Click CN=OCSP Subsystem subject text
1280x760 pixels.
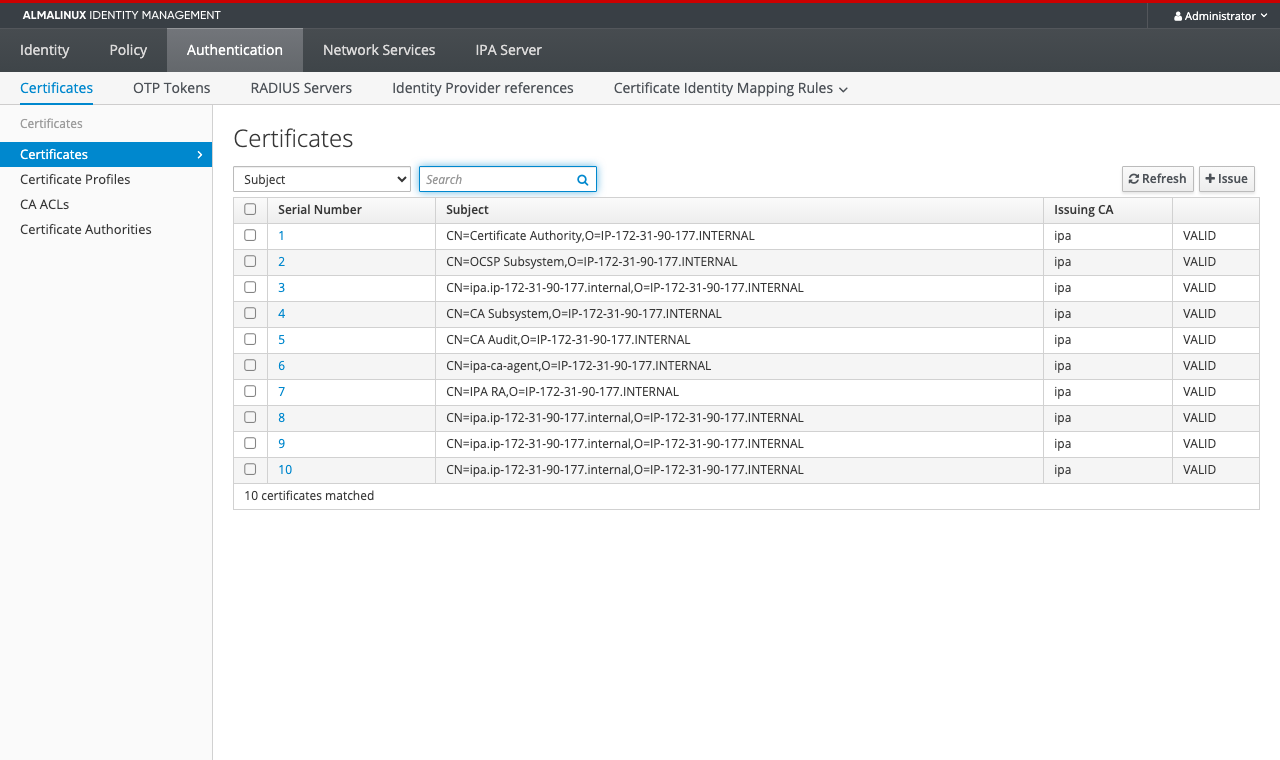pyautogui.click(x=592, y=261)
